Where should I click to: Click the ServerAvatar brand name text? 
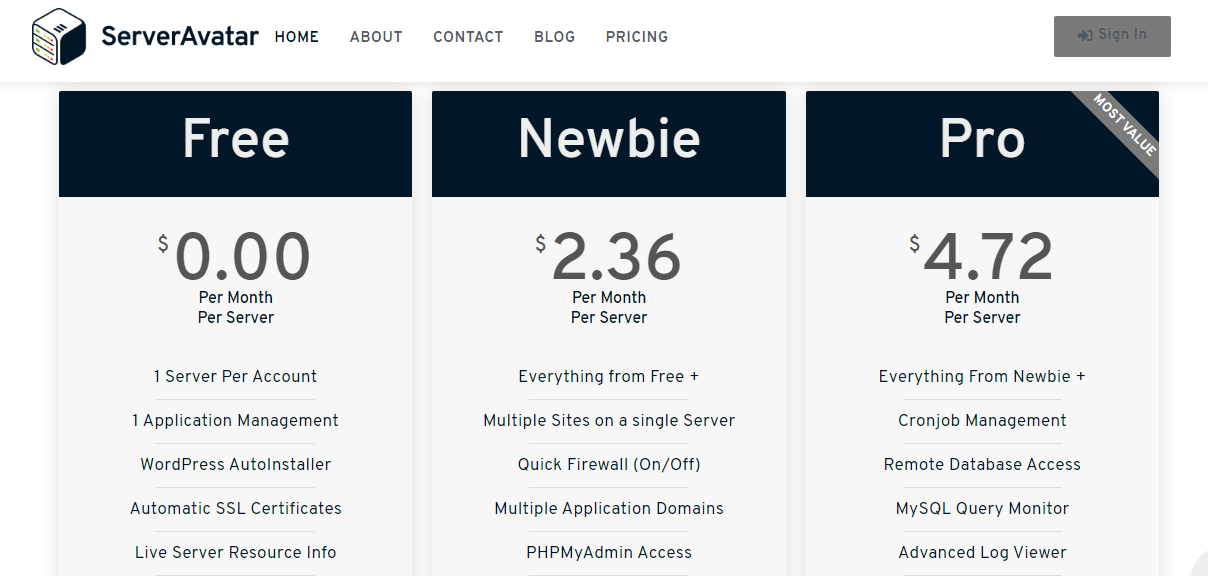[180, 37]
